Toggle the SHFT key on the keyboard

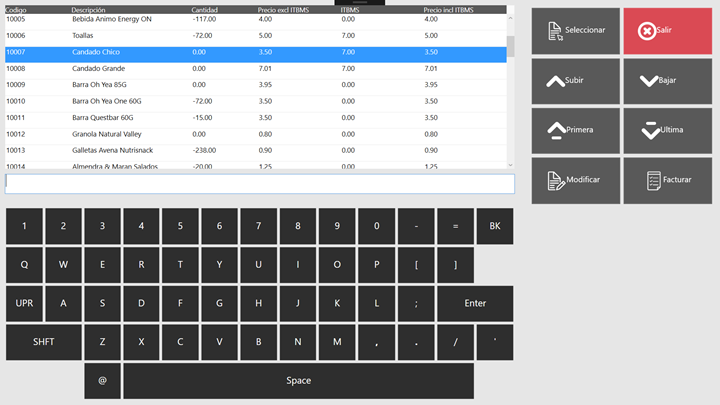(x=43, y=342)
